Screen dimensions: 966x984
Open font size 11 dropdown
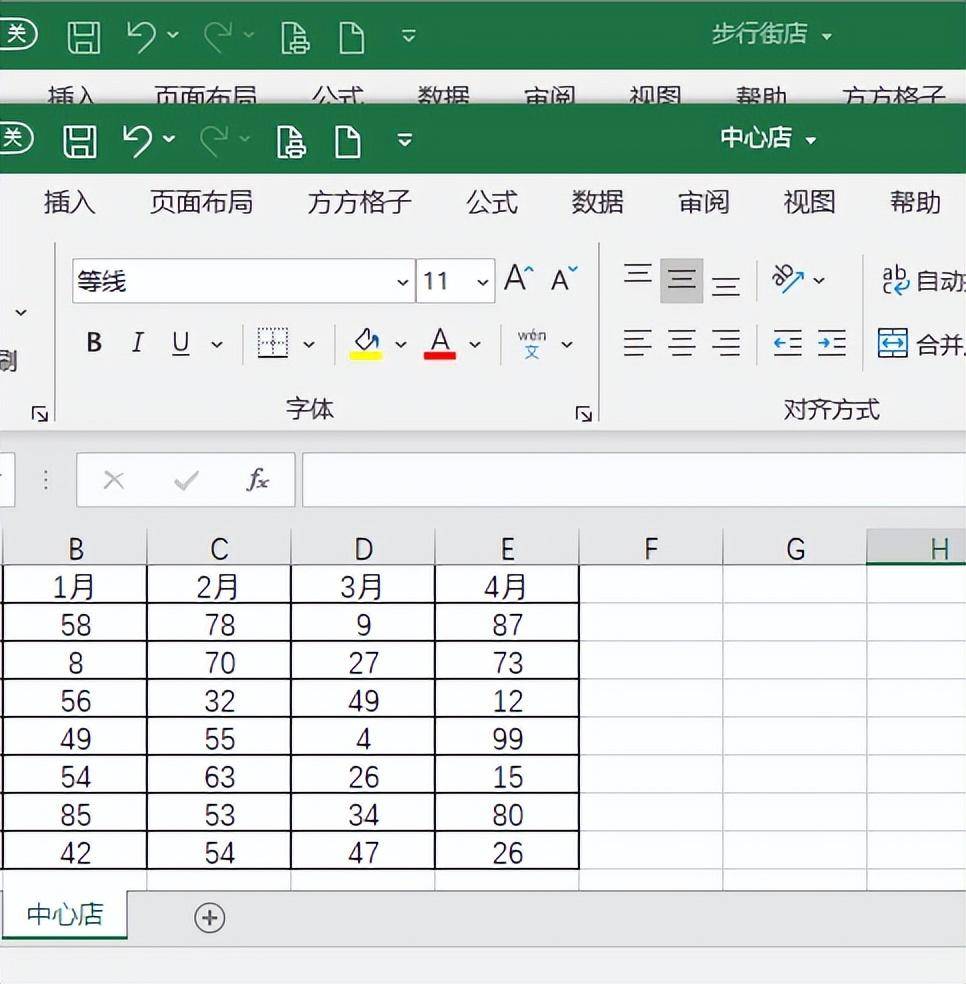tap(482, 282)
